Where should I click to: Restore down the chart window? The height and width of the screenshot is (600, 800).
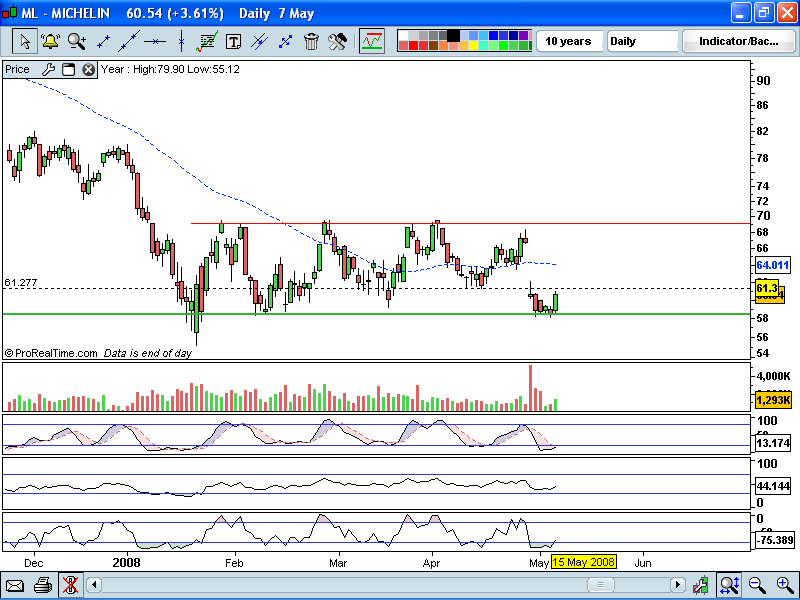click(x=764, y=13)
